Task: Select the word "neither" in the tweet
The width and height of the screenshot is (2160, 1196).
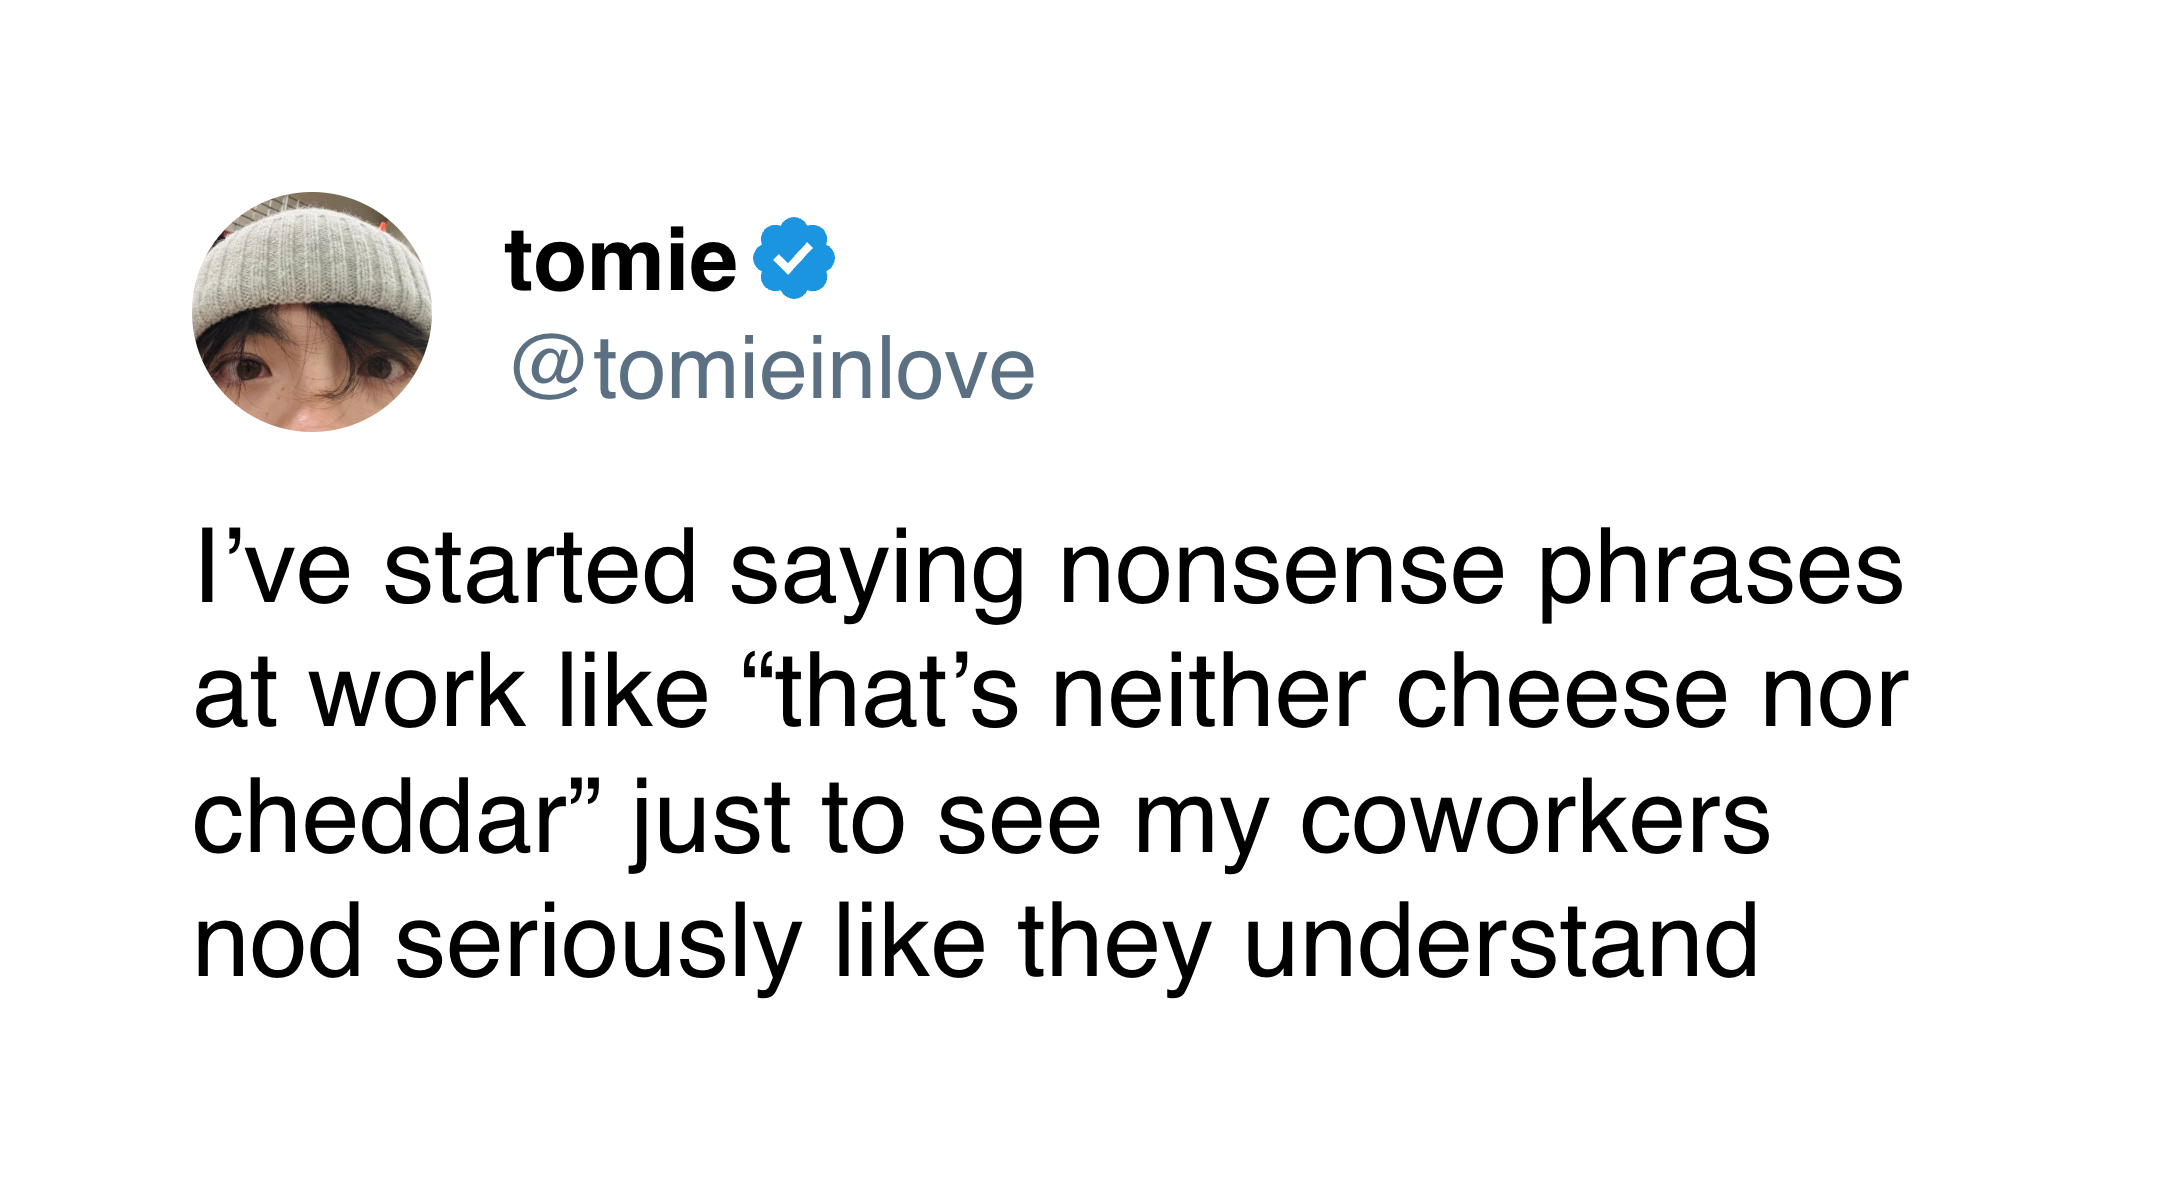Action: [x=1208, y=693]
